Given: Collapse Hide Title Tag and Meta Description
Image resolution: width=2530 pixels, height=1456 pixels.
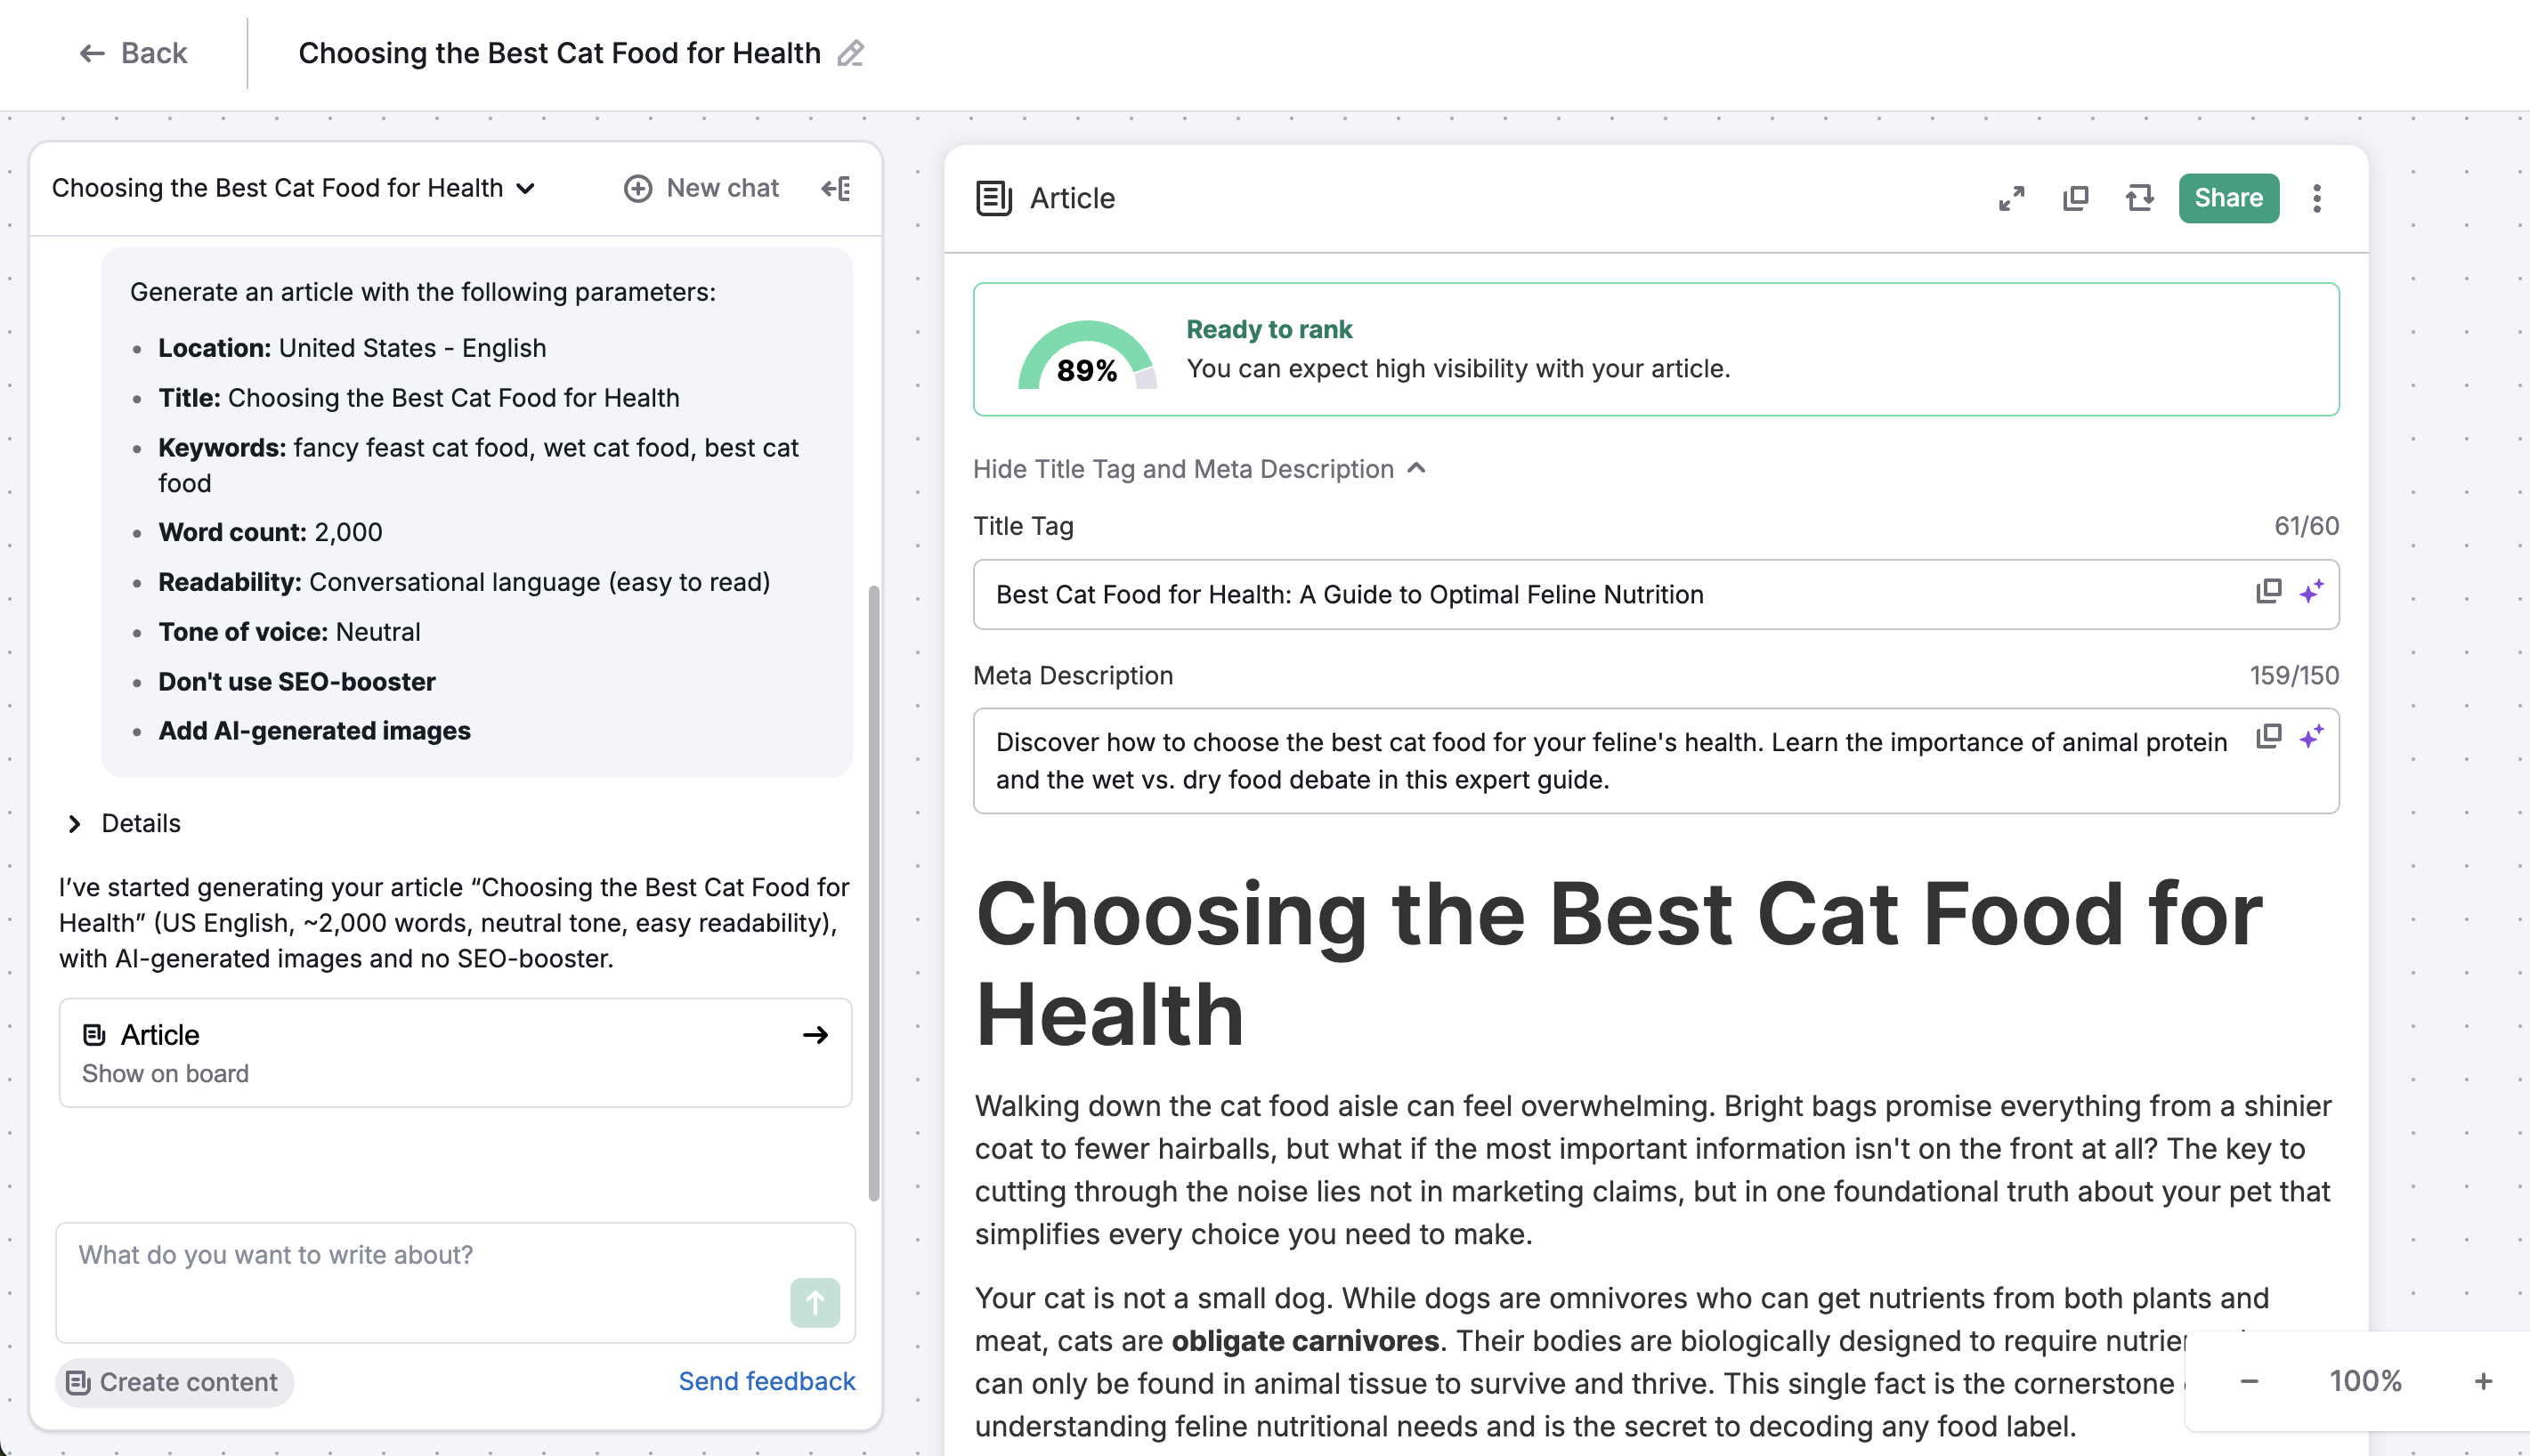Looking at the screenshot, I should coord(1199,469).
